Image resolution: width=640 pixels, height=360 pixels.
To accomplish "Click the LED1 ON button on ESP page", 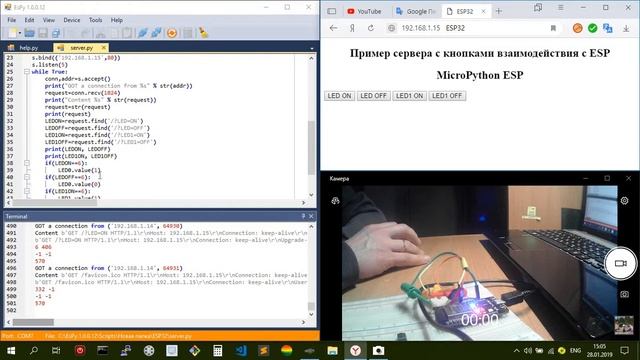I will [409, 96].
